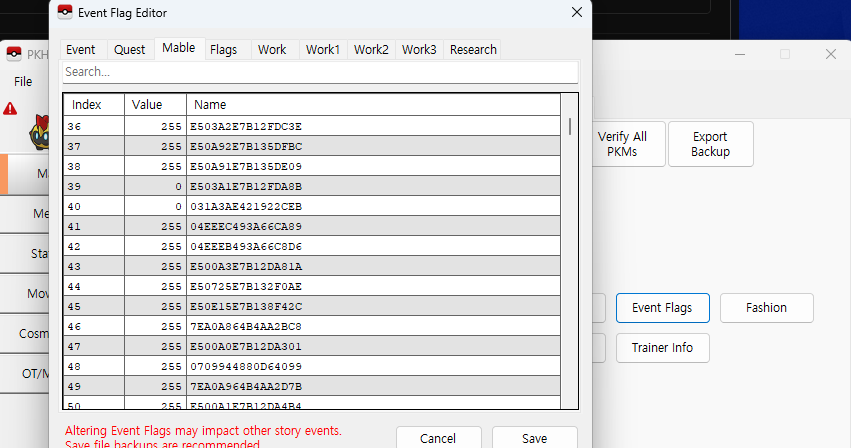Screen dimensions: 851x448
Task: Click the red warning triangle icon
Action: (x=10, y=108)
